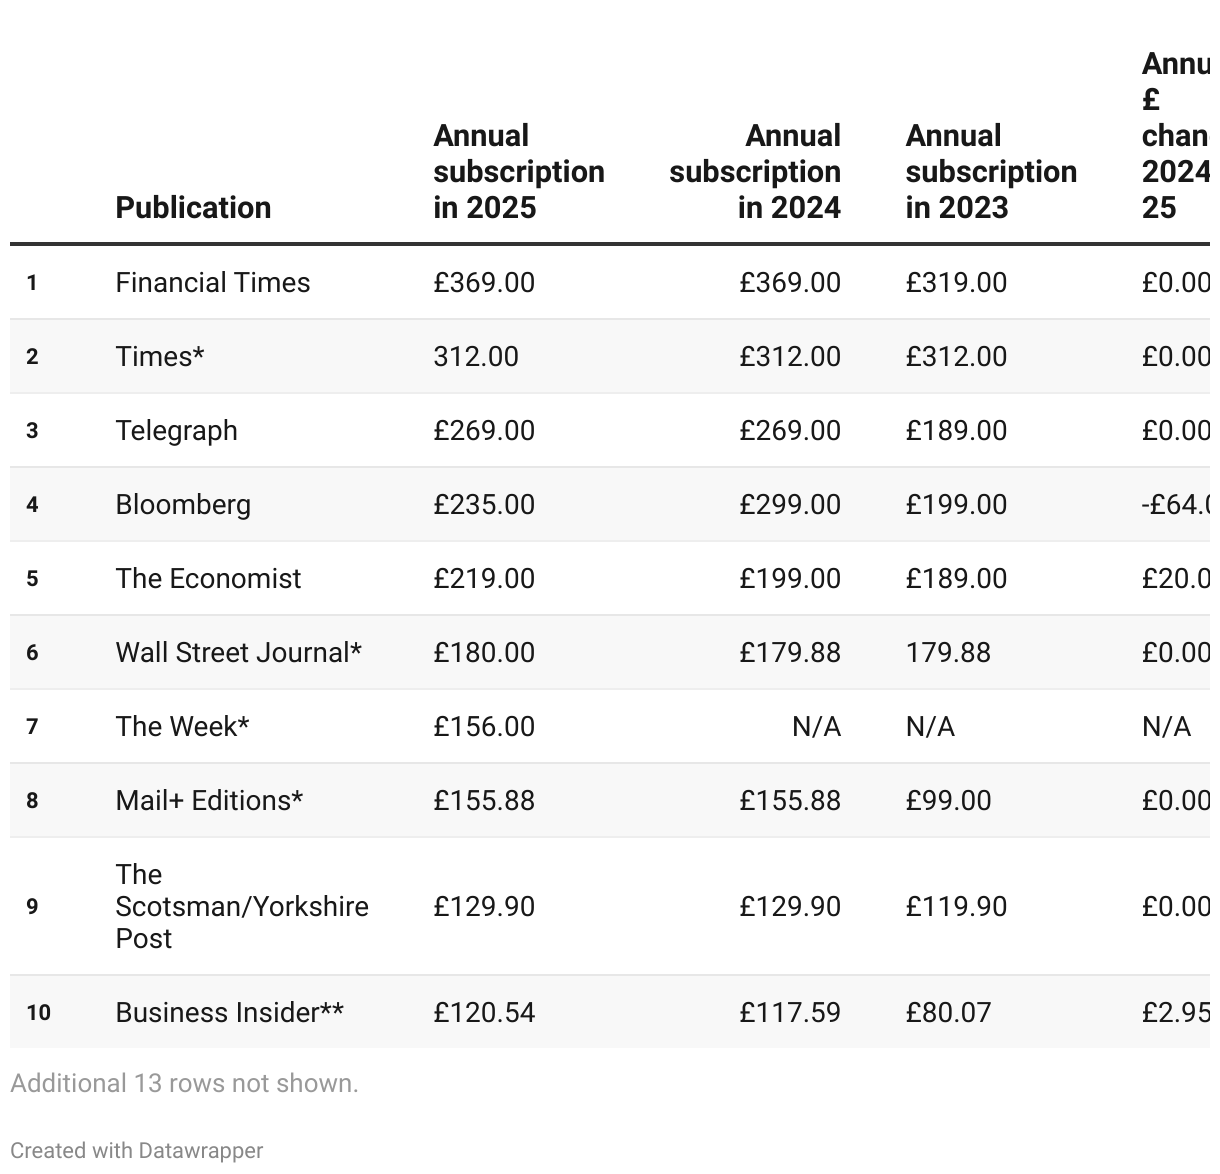The image size is (1220, 1174).
Task: Select the Times* publication cell
Action: click(160, 356)
